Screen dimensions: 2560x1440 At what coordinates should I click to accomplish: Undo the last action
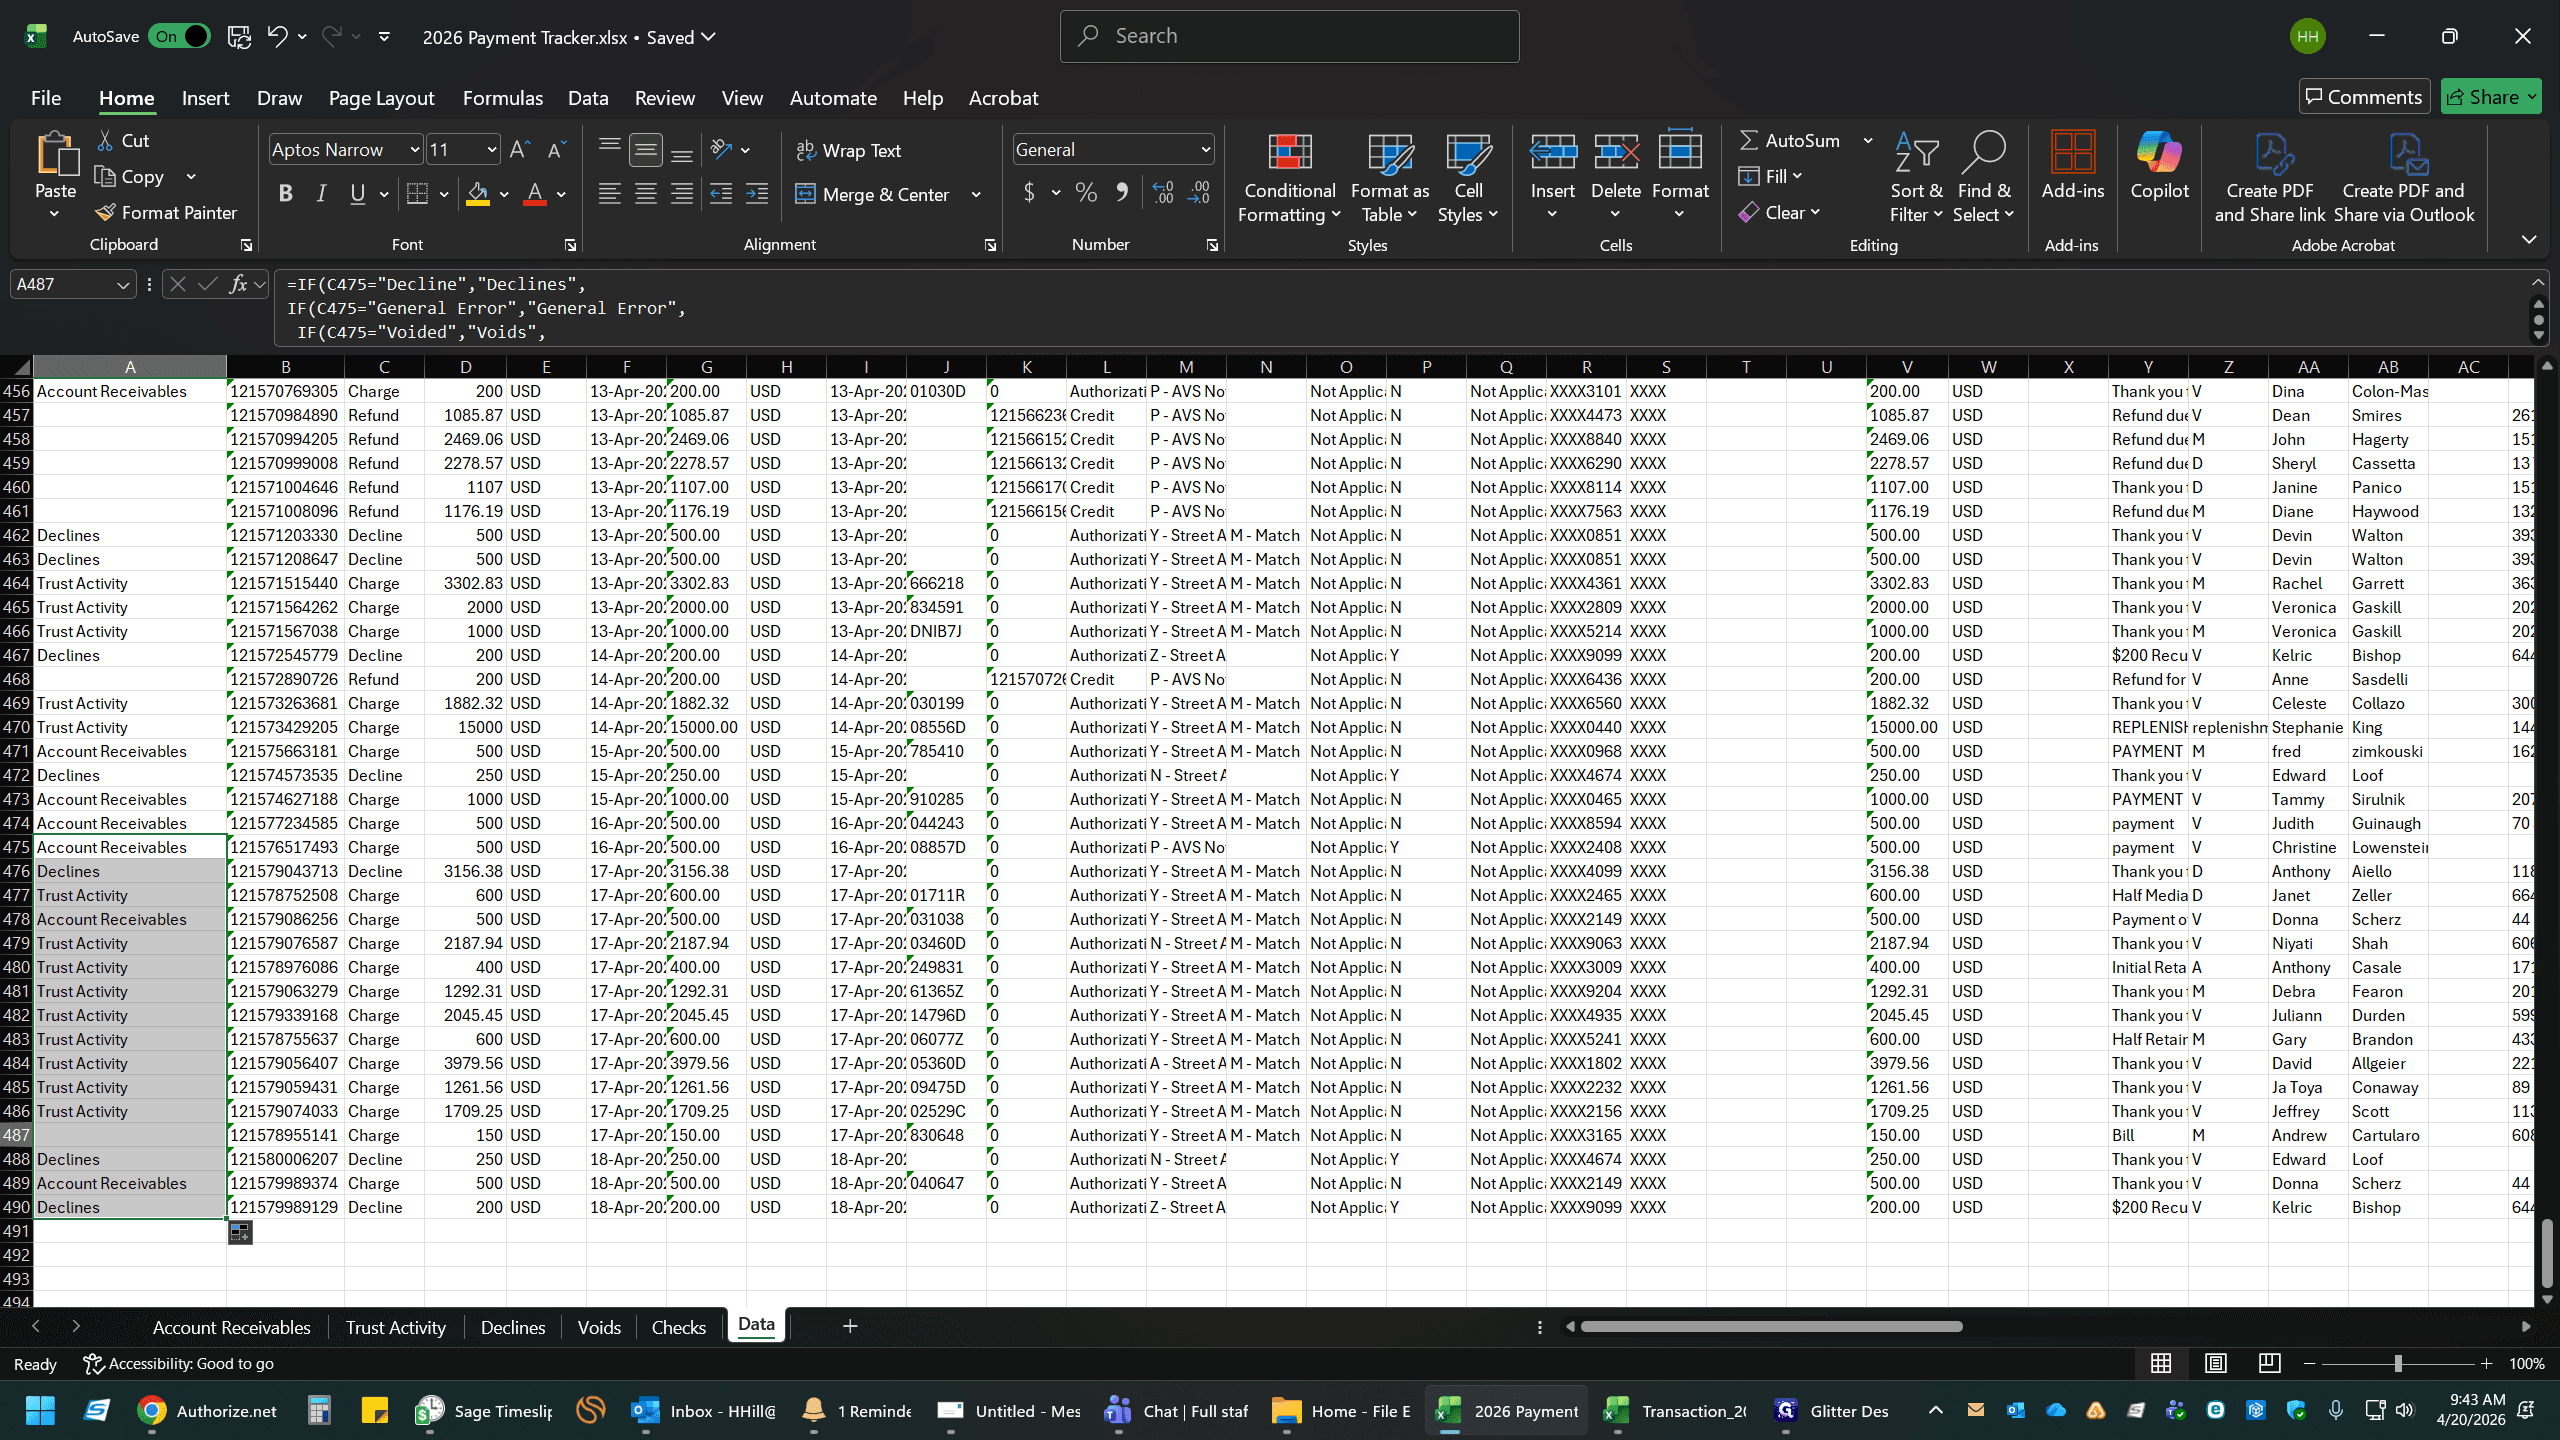pos(277,37)
